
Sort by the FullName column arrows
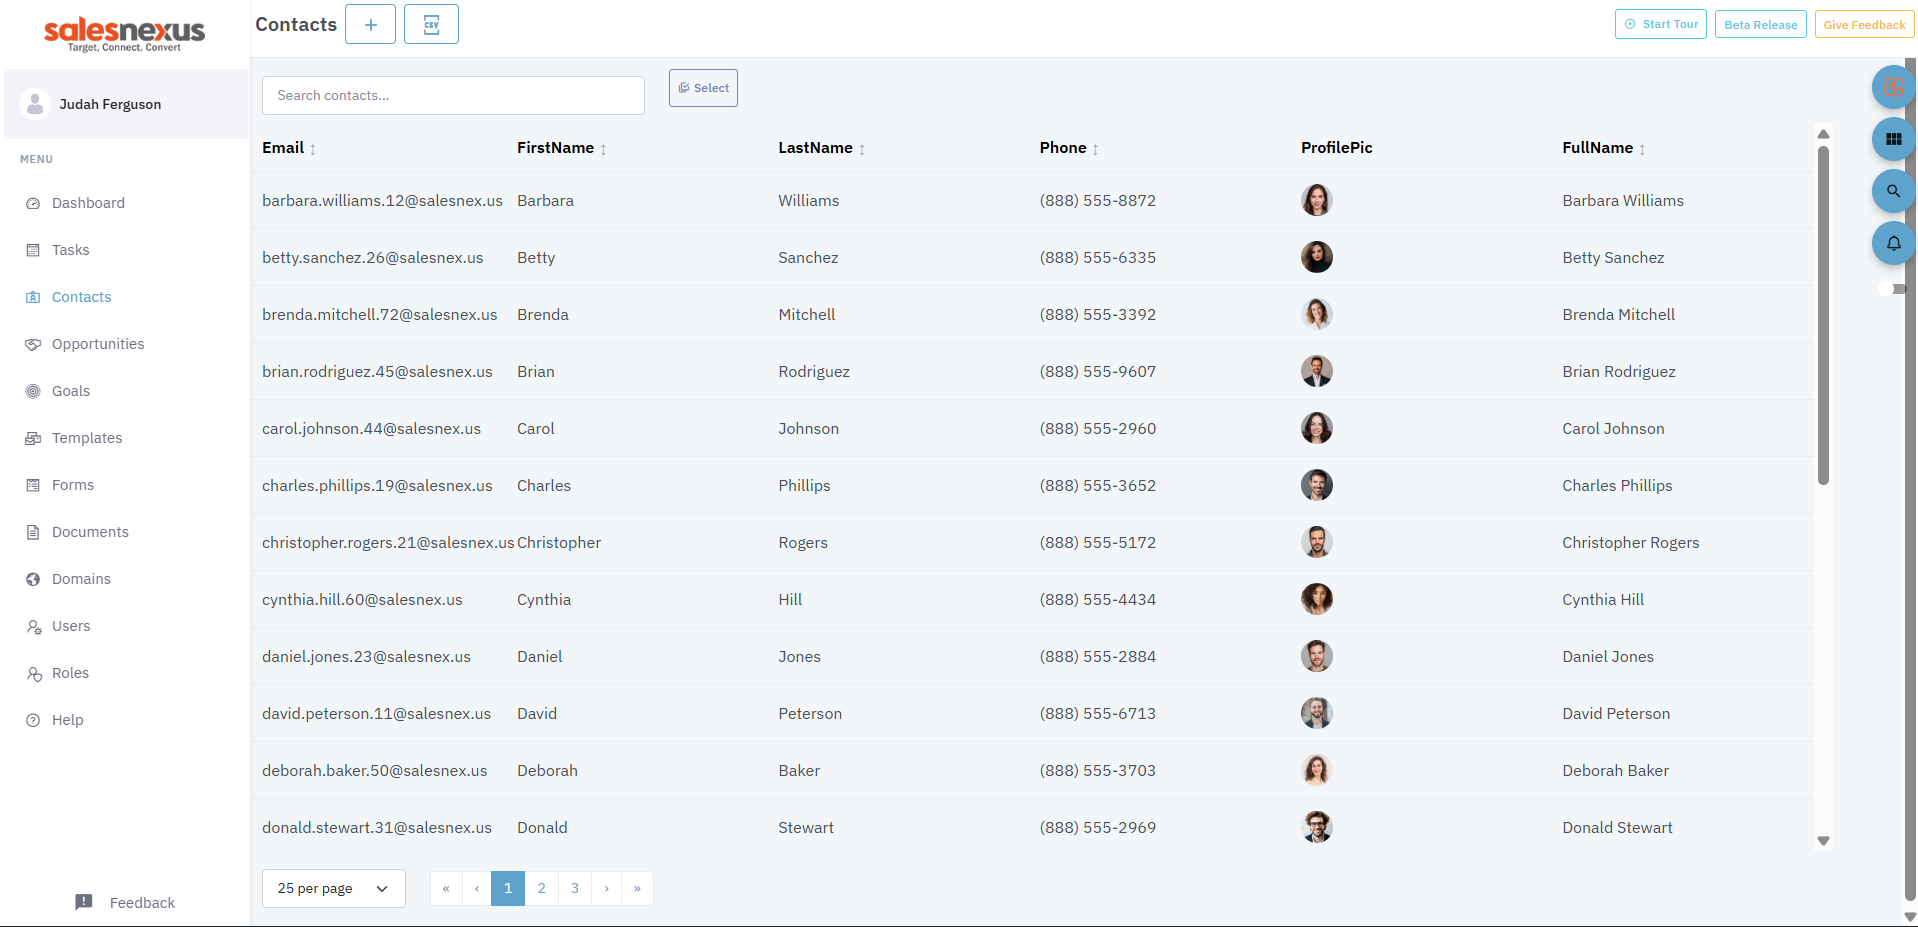[x=1642, y=149]
